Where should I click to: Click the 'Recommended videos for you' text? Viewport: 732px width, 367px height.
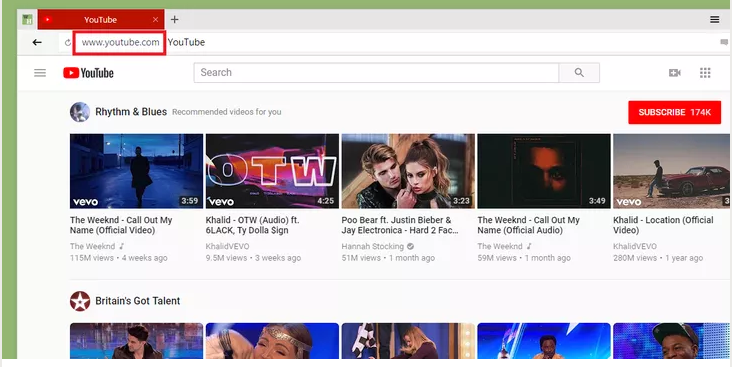[x=227, y=113]
